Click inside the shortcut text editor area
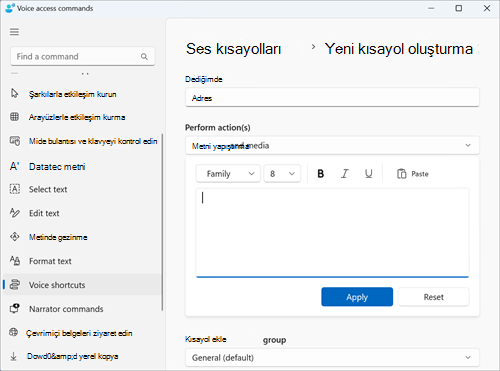 pyautogui.click(x=332, y=233)
